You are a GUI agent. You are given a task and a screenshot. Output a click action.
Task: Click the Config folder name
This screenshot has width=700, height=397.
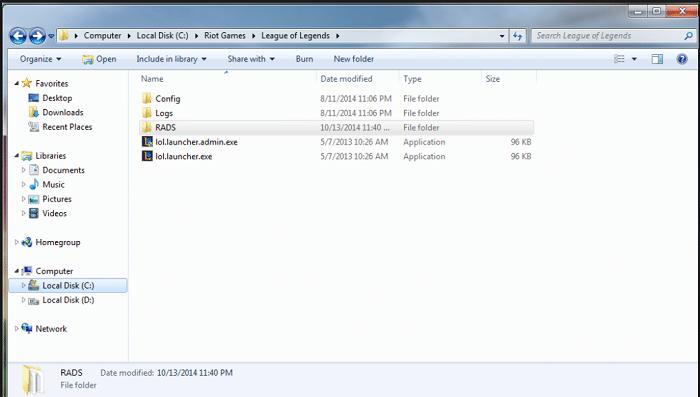click(x=167, y=99)
